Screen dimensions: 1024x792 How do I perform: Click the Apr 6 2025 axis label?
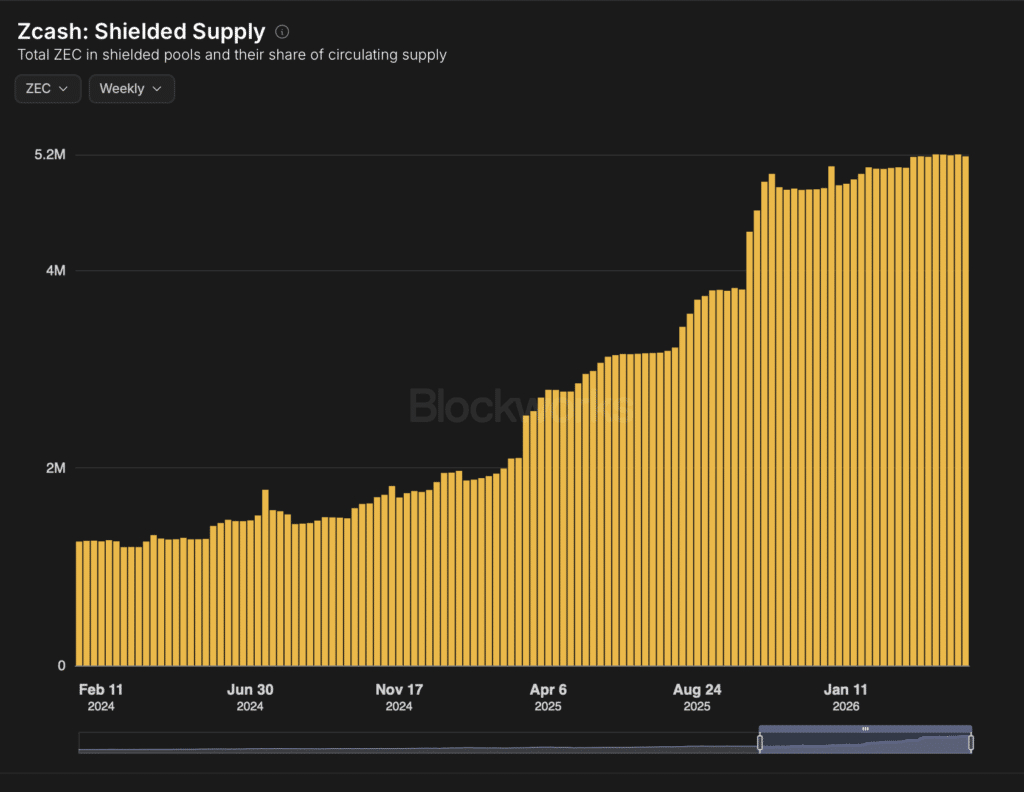coord(548,697)
